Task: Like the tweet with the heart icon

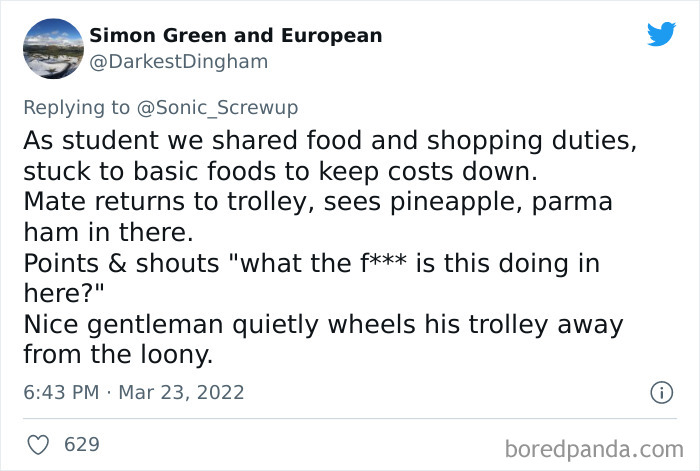Action: click(x=35, y=443)
